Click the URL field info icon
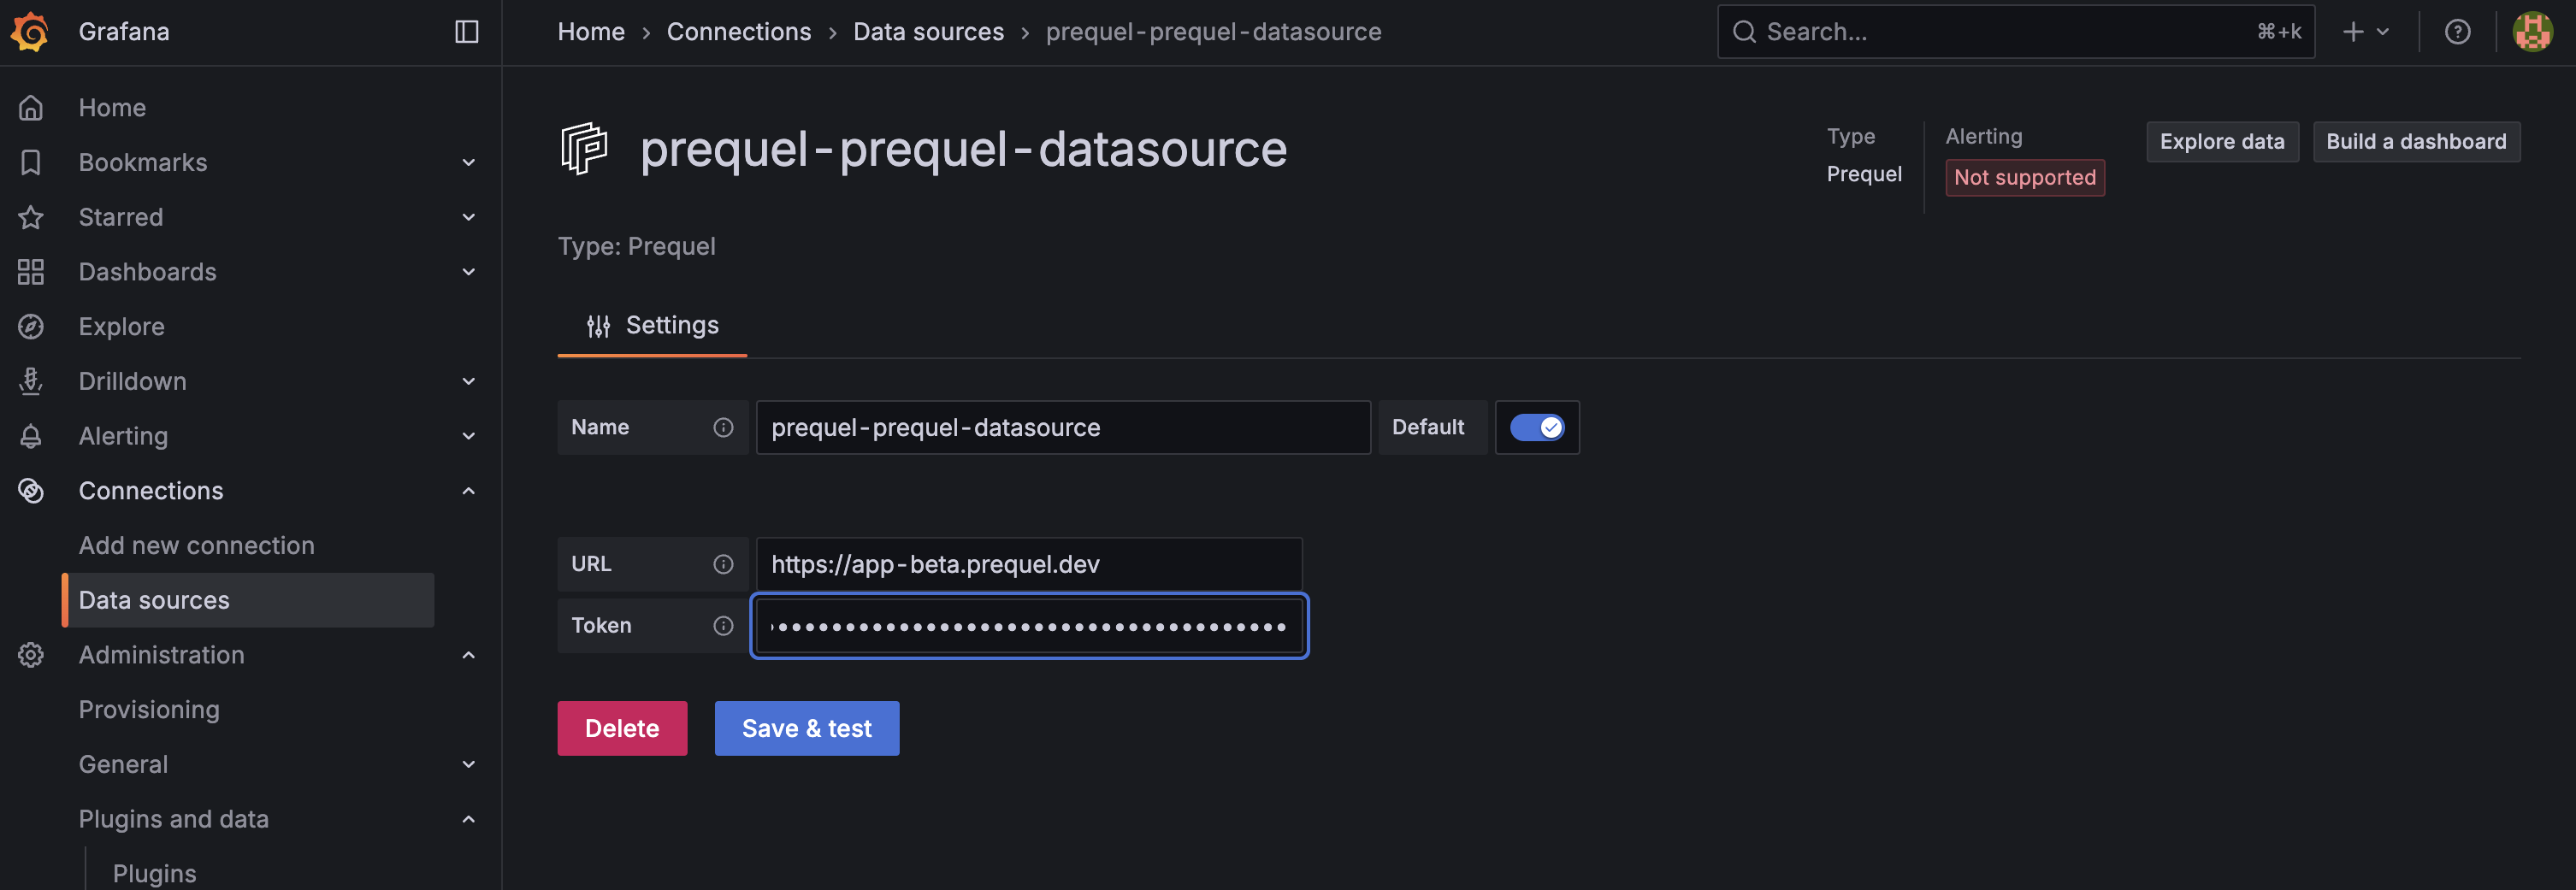The height and width of the screenshot is (890, 2576). pos(723,565)
